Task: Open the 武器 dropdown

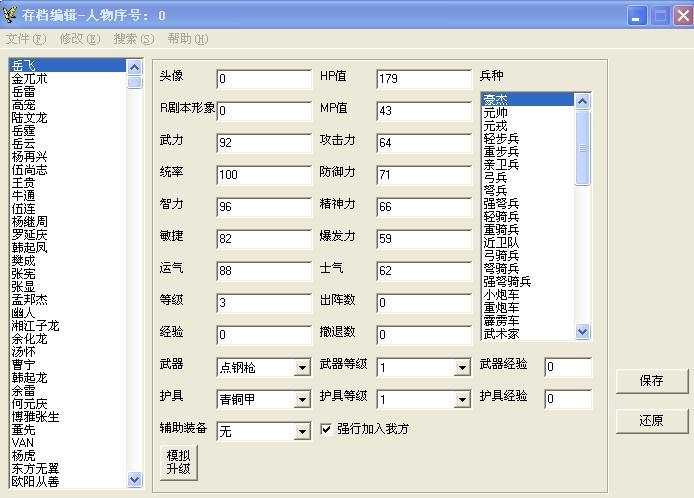Action: point(302,368)
